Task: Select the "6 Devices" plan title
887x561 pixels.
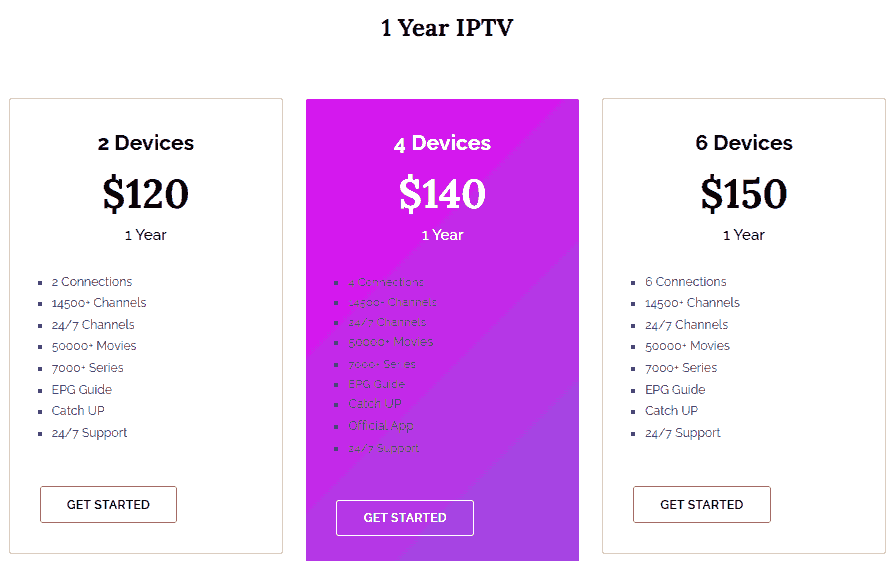Action: tap(744, 143)
